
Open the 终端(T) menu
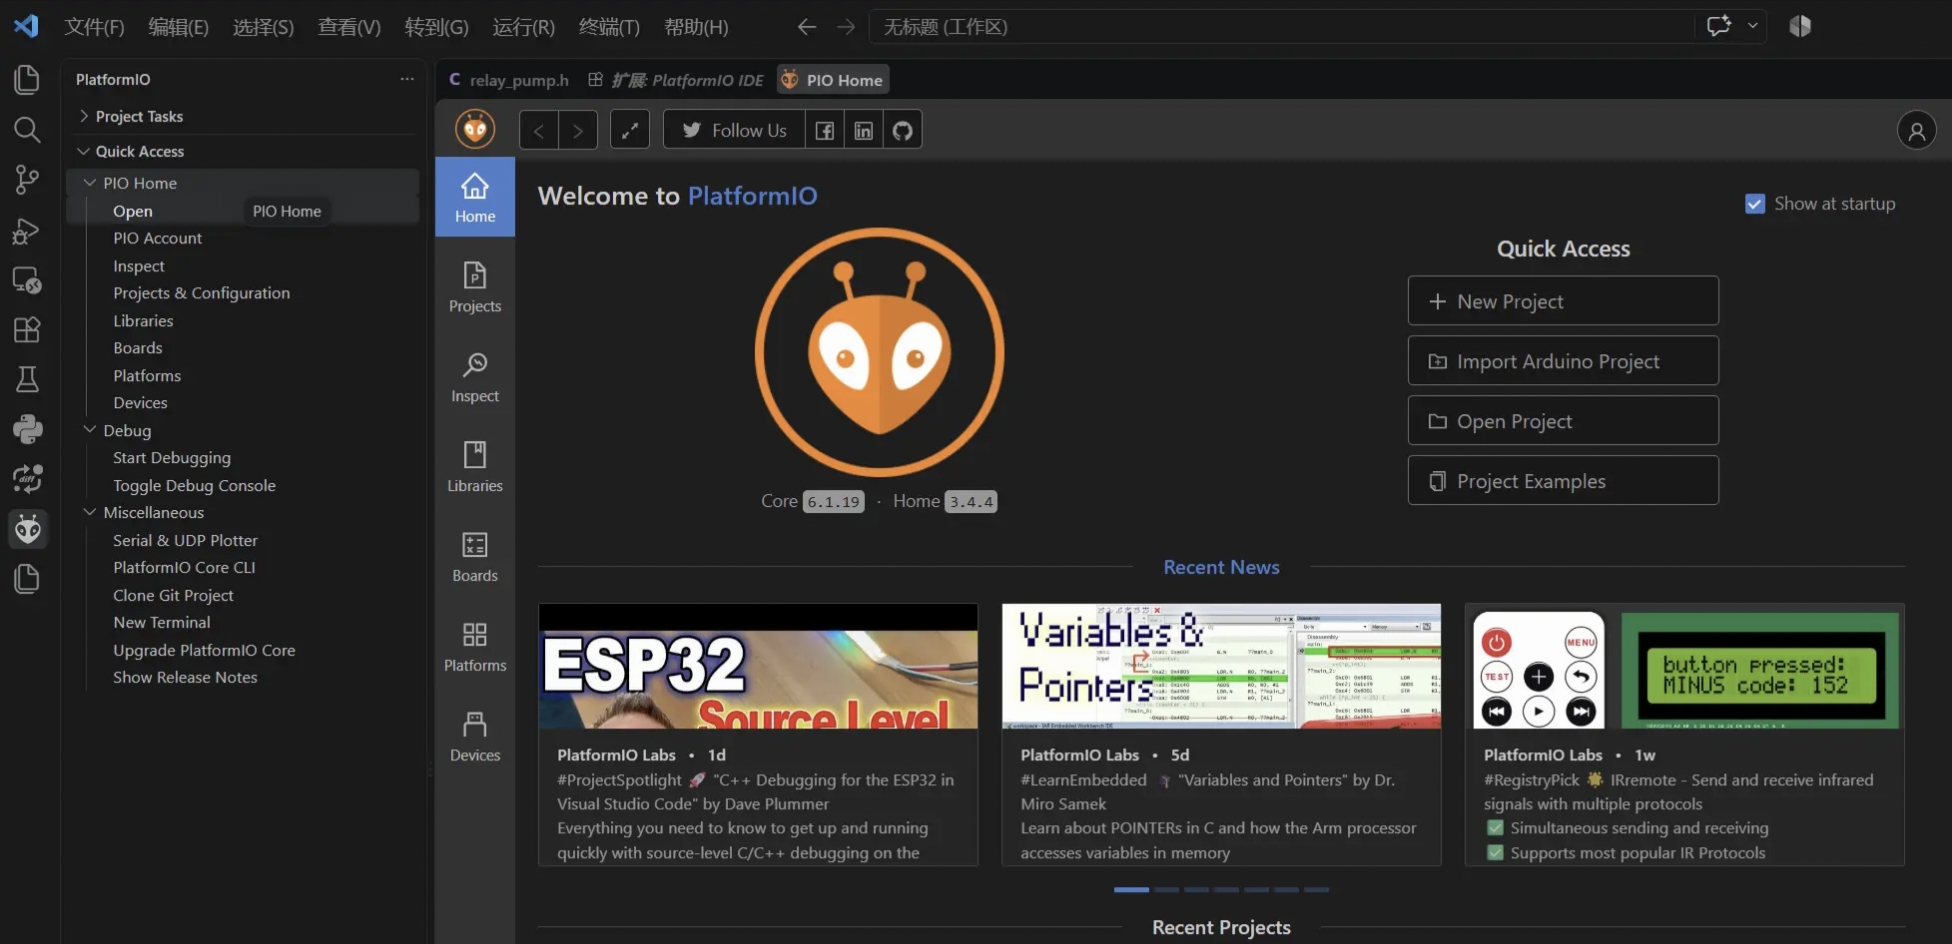click(x=609, y=27)
